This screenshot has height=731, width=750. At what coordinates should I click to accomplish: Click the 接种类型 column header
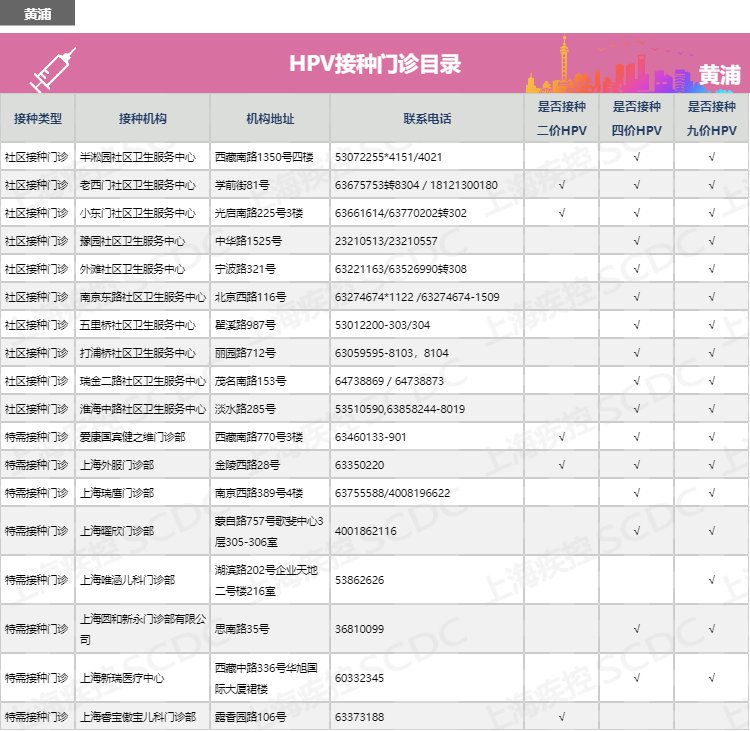(x=37, y=118)
